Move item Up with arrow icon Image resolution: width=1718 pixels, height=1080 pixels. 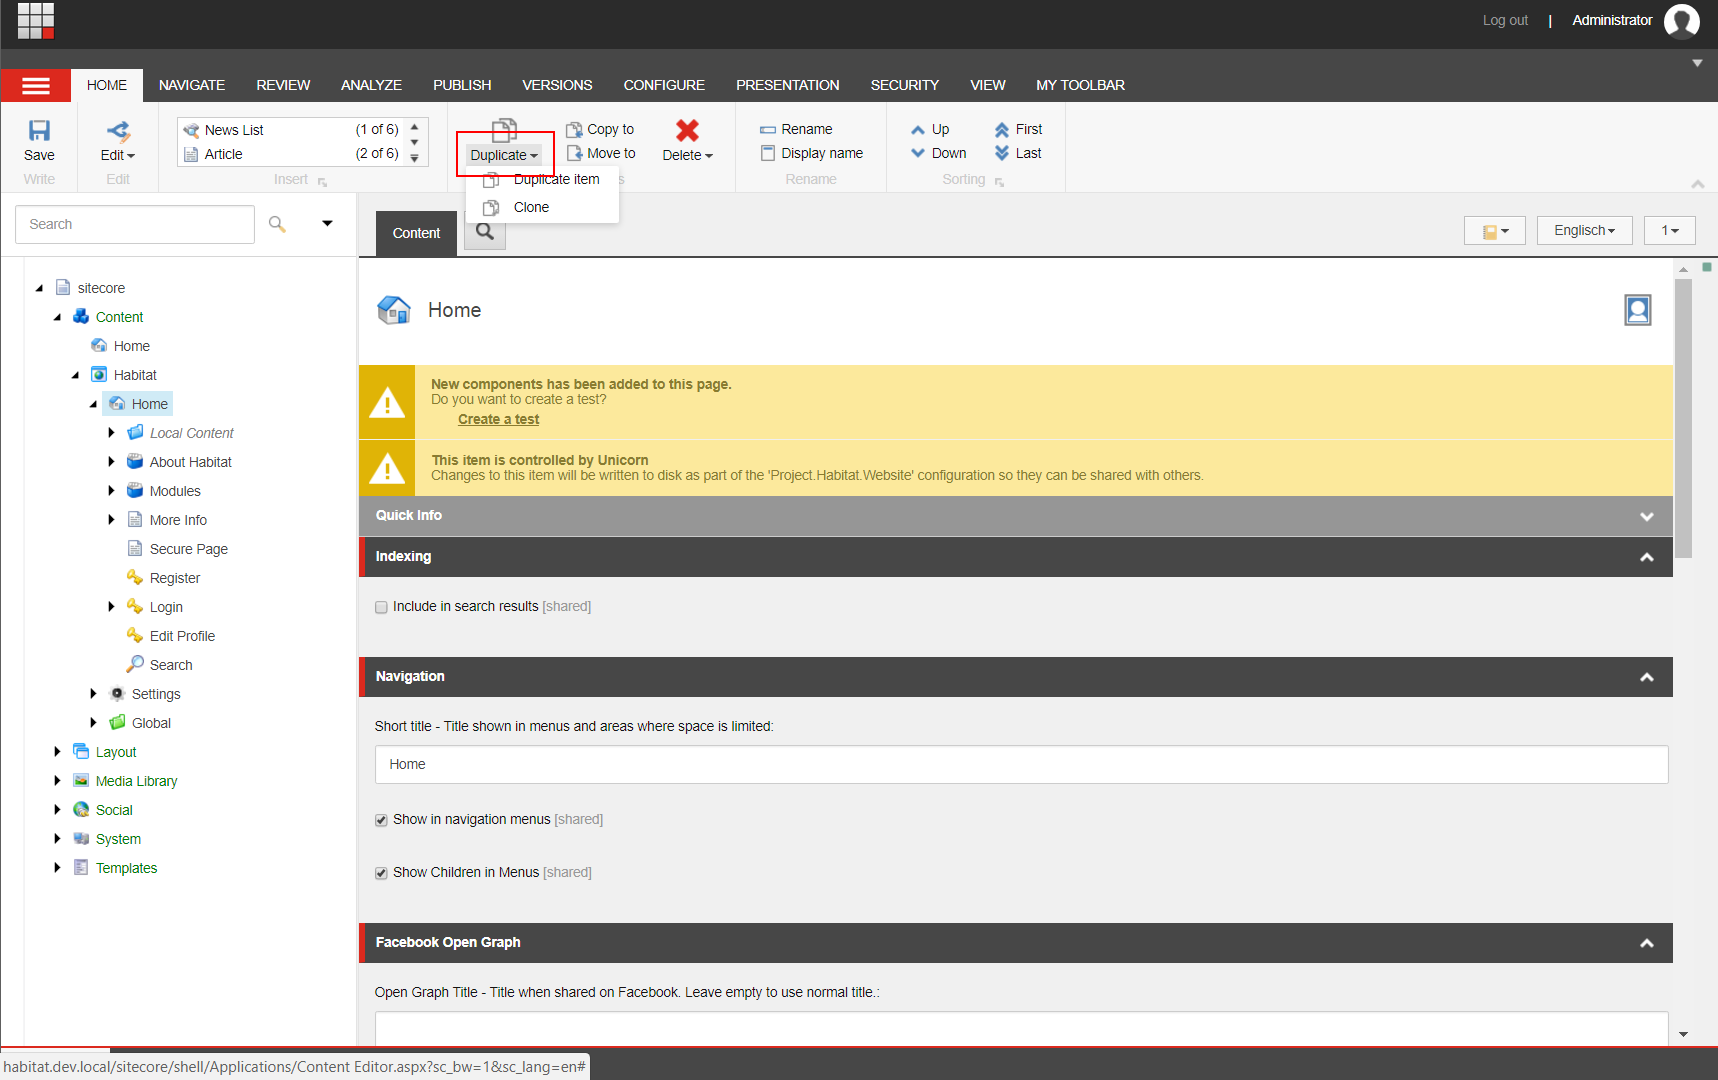click(918, 129)
